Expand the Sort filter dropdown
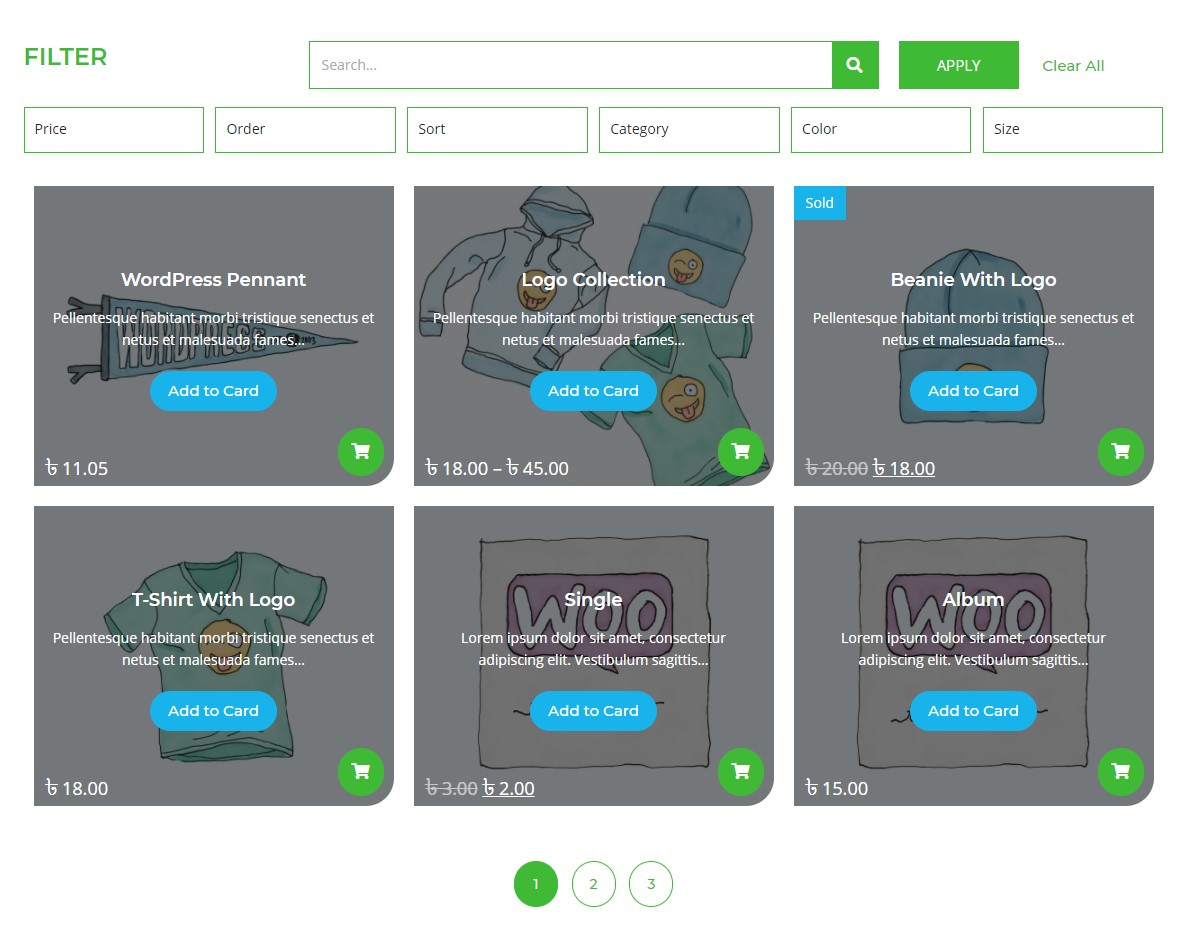This screenshot has width=1190, height=950. click(497, 130)
